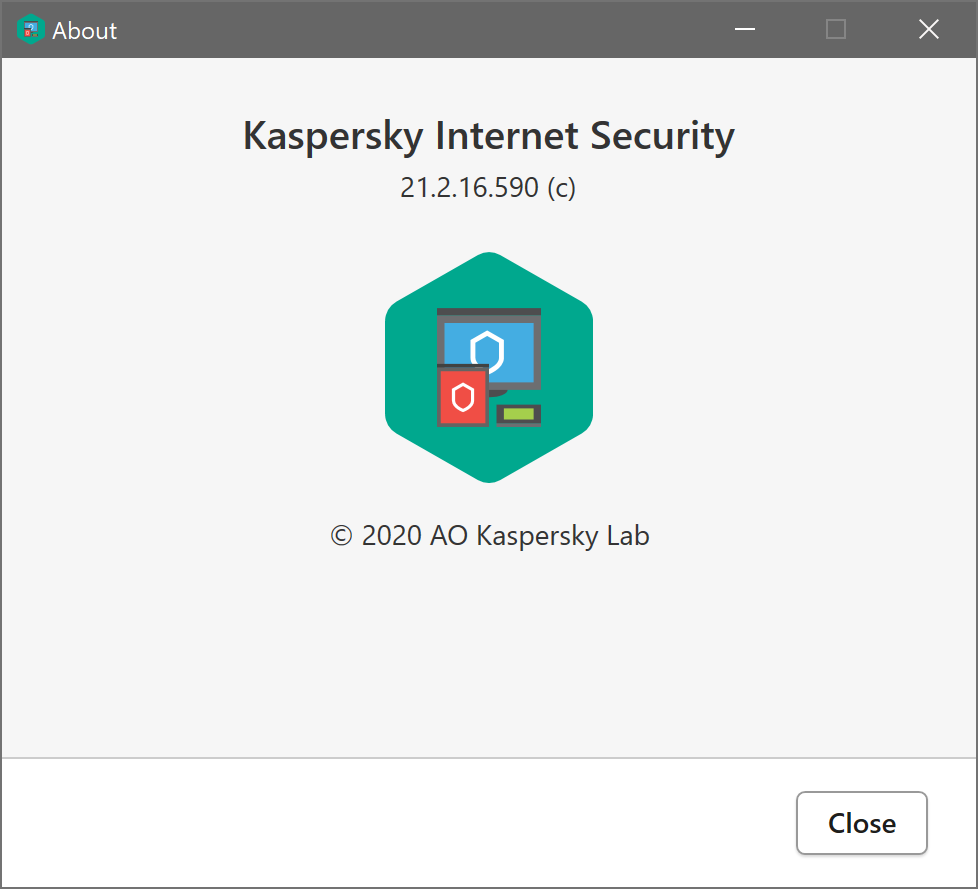Click the version number 21.2.16.590 (c)

point(488,188)
